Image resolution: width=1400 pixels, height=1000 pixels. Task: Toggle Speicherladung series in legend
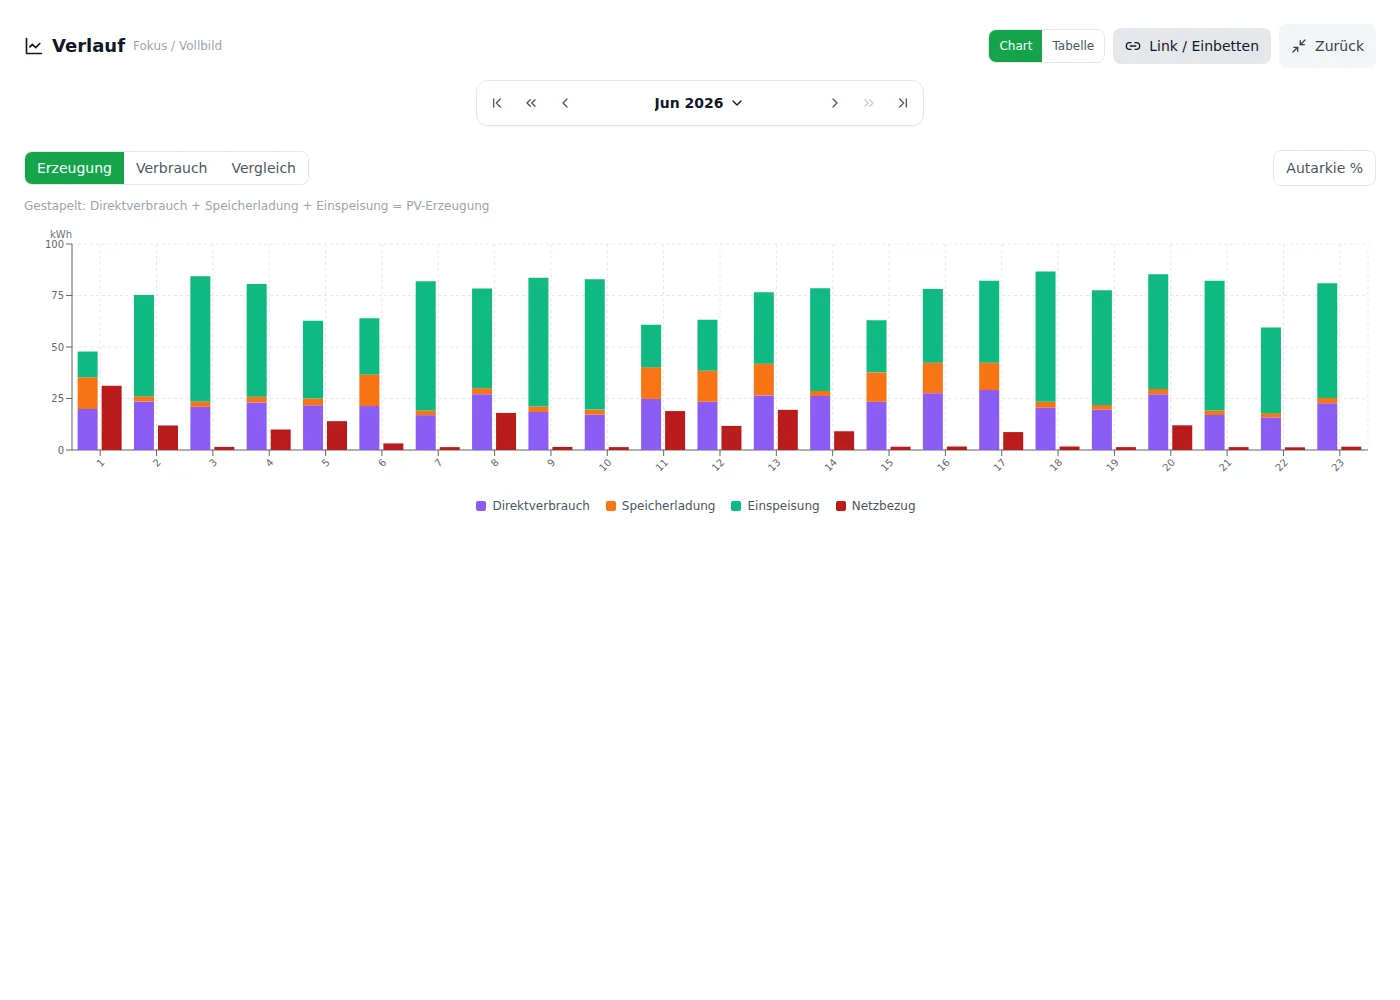pos(661,506)
